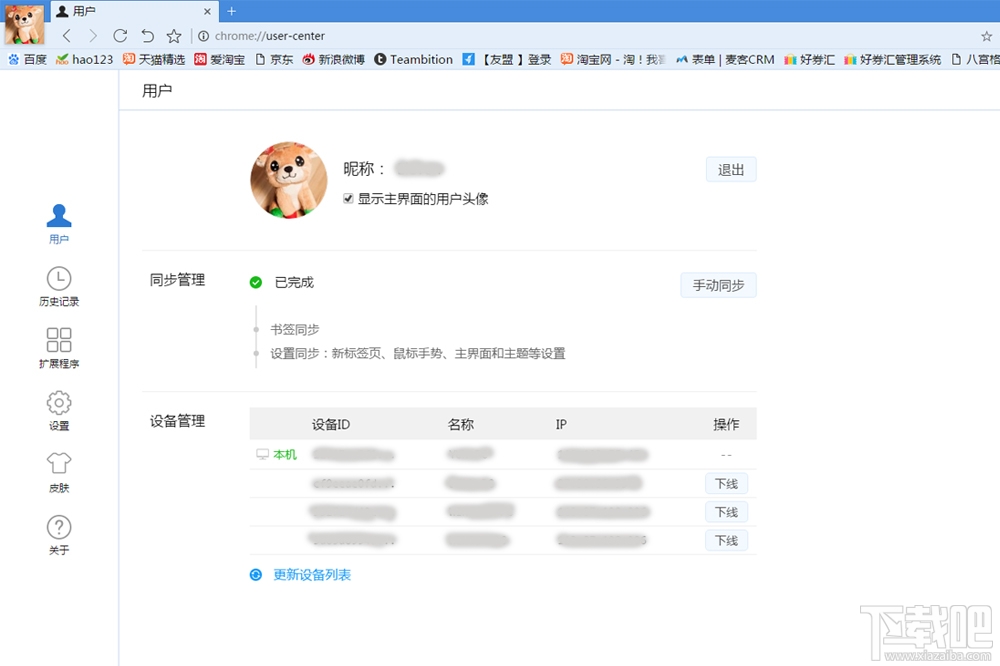Viewport: 1000px width, 666px height.
Task: Click the home icon next to refresh
Action: coord(146,35)
